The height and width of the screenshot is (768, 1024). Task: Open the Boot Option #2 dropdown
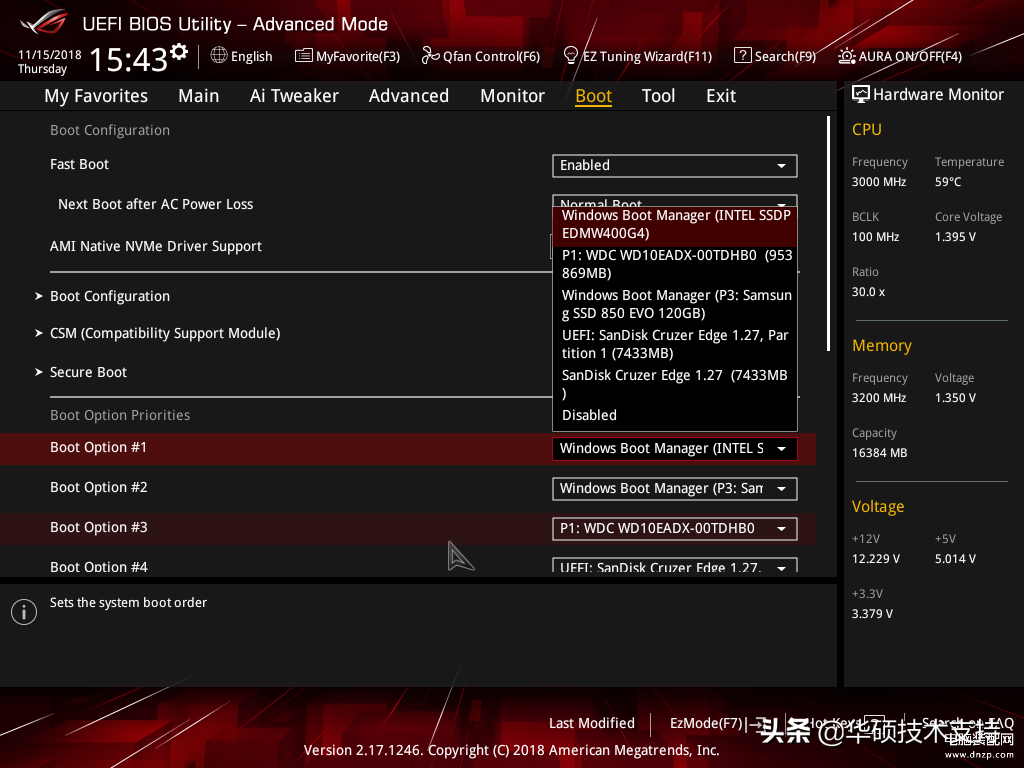(x=675, y=488)
